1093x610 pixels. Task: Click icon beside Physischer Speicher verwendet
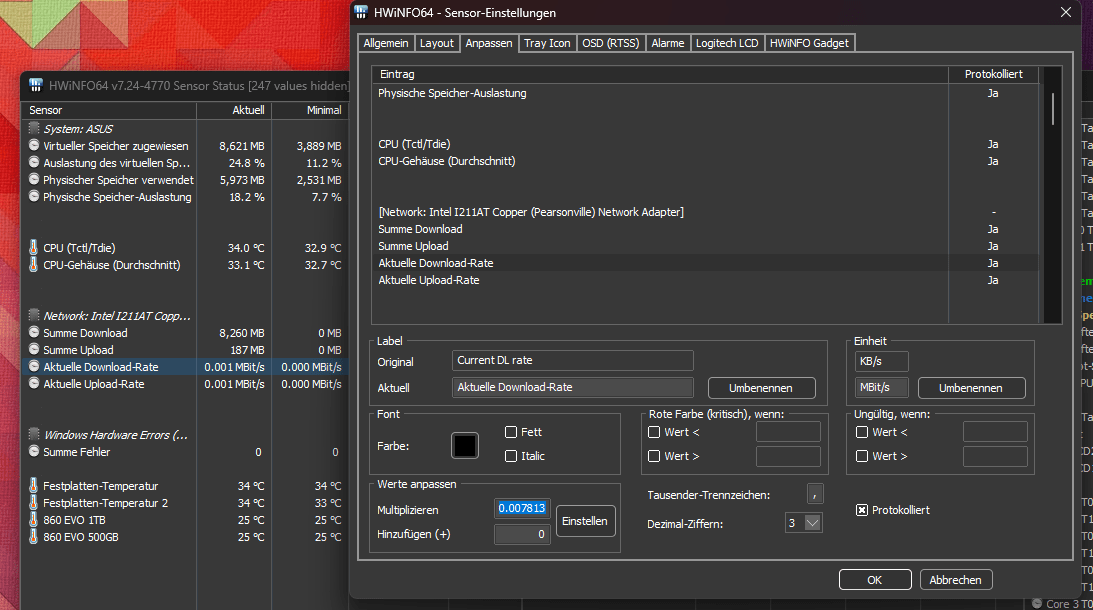pos(33,179)
